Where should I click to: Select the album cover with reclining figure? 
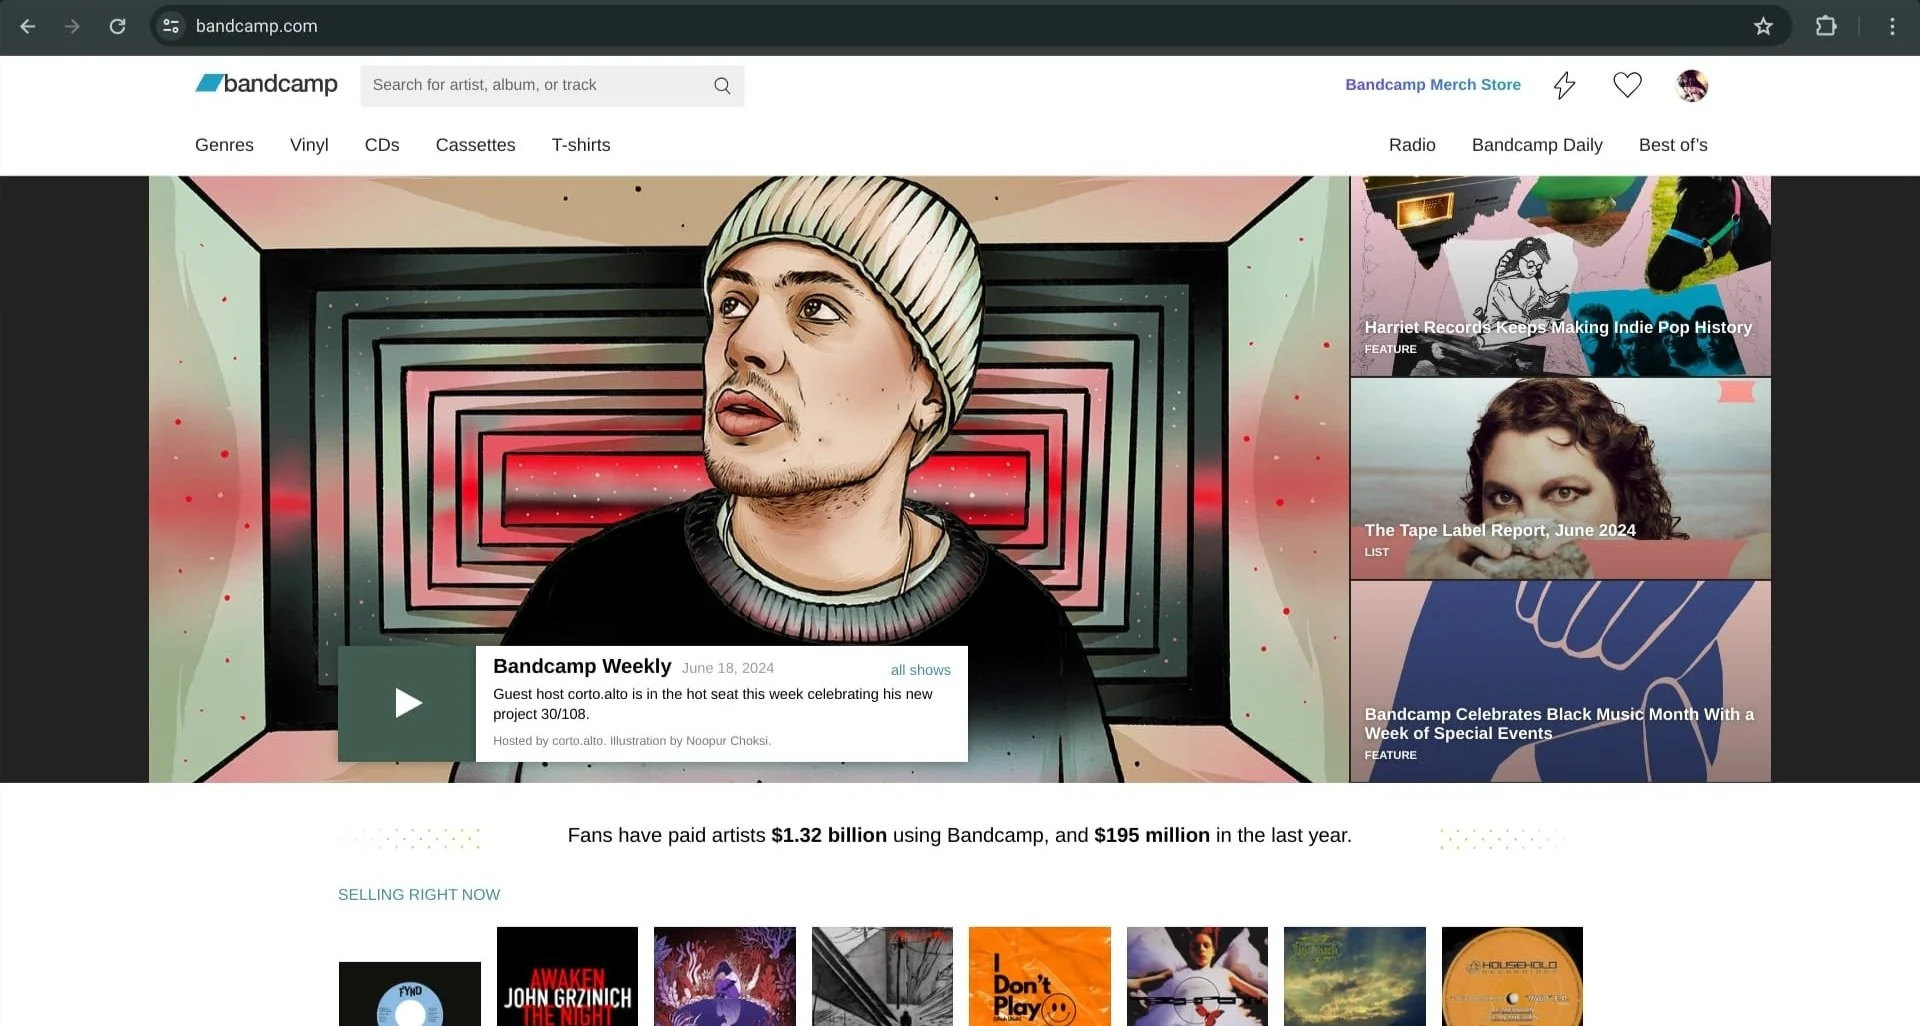(1197, 976)
